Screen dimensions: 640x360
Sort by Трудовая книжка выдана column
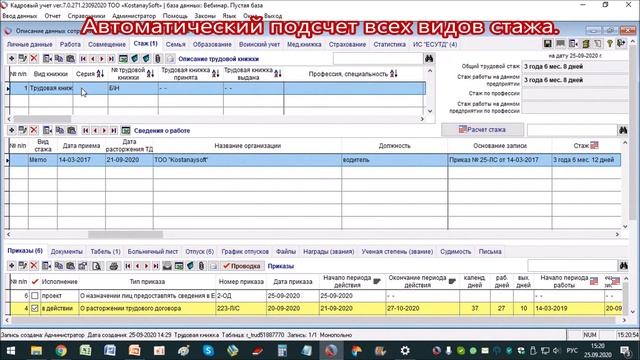278,74
